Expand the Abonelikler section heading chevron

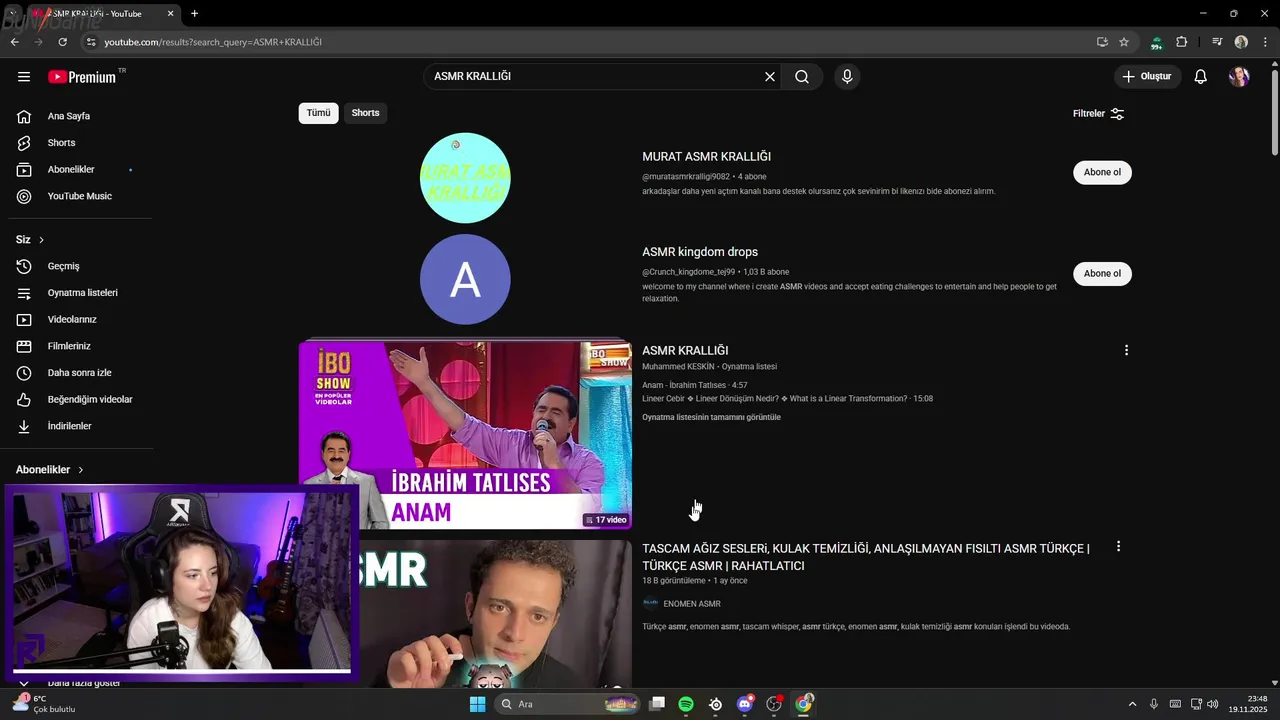tap(81, 470)
